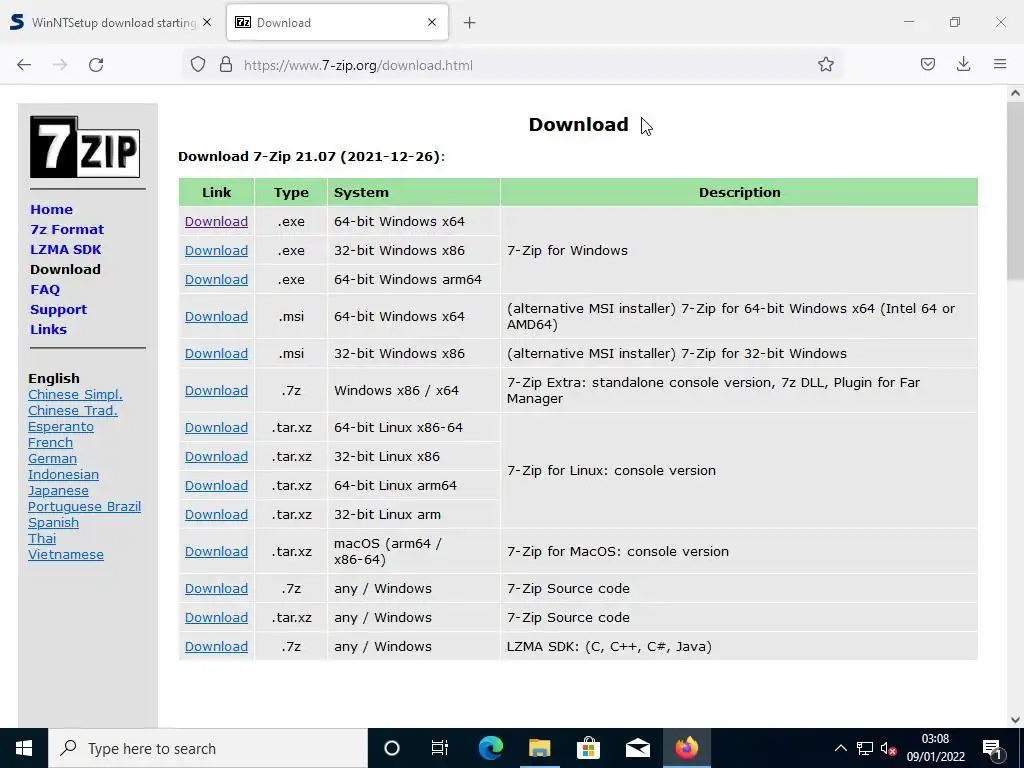Switch language to Chinese Trad.
The image size is (1024, 768).
[72, 411]
